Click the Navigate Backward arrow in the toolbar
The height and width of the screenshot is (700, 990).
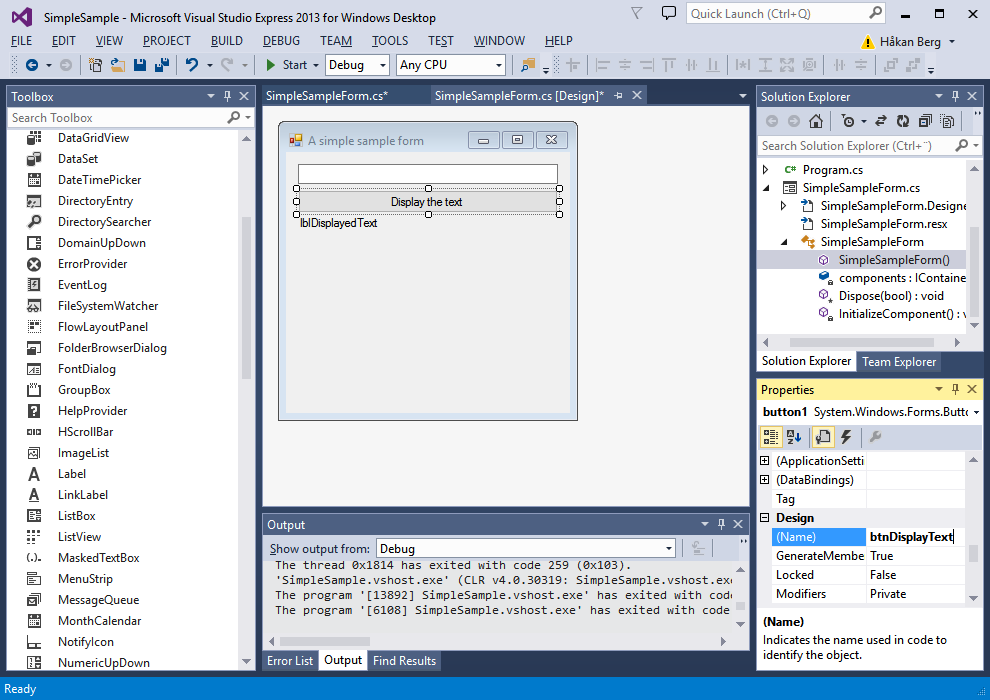coord(32,65)
